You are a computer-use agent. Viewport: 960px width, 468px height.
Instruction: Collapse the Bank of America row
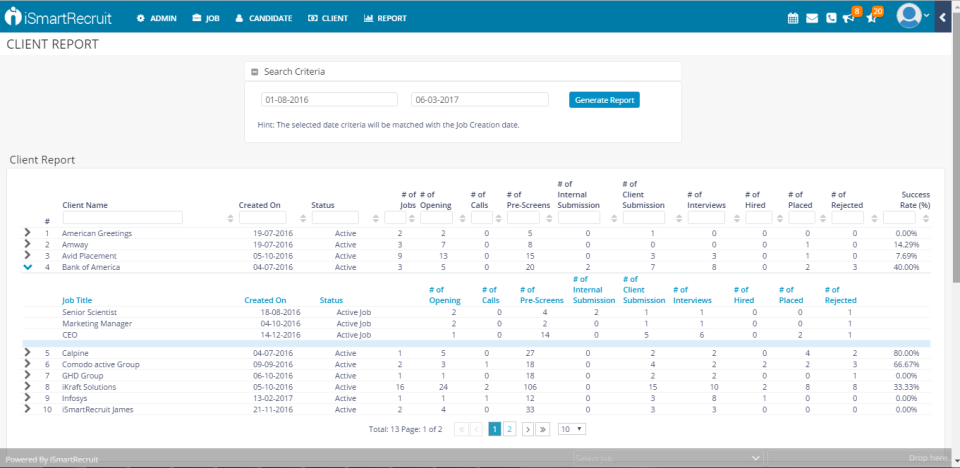(27, 267)
